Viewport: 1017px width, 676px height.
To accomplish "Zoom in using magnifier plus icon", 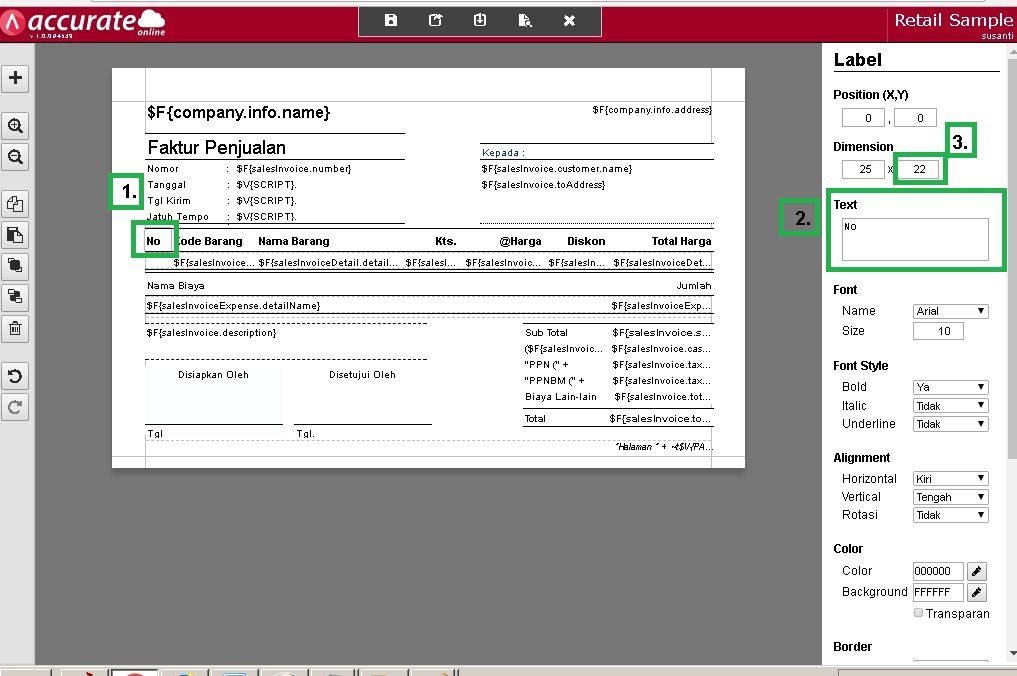I will [16, 126].
